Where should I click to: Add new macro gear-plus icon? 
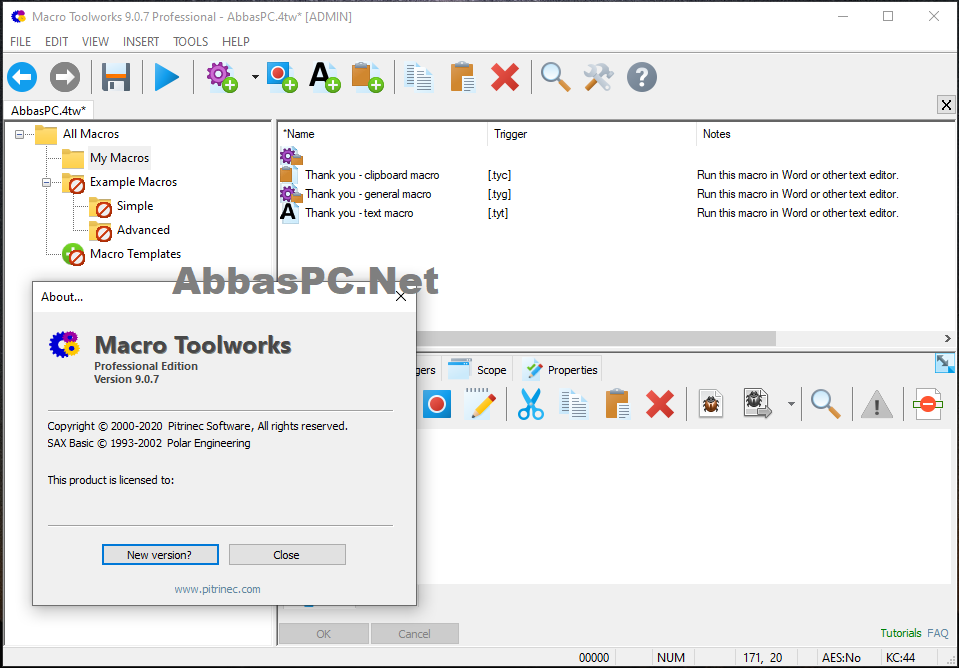coord(222,77)
